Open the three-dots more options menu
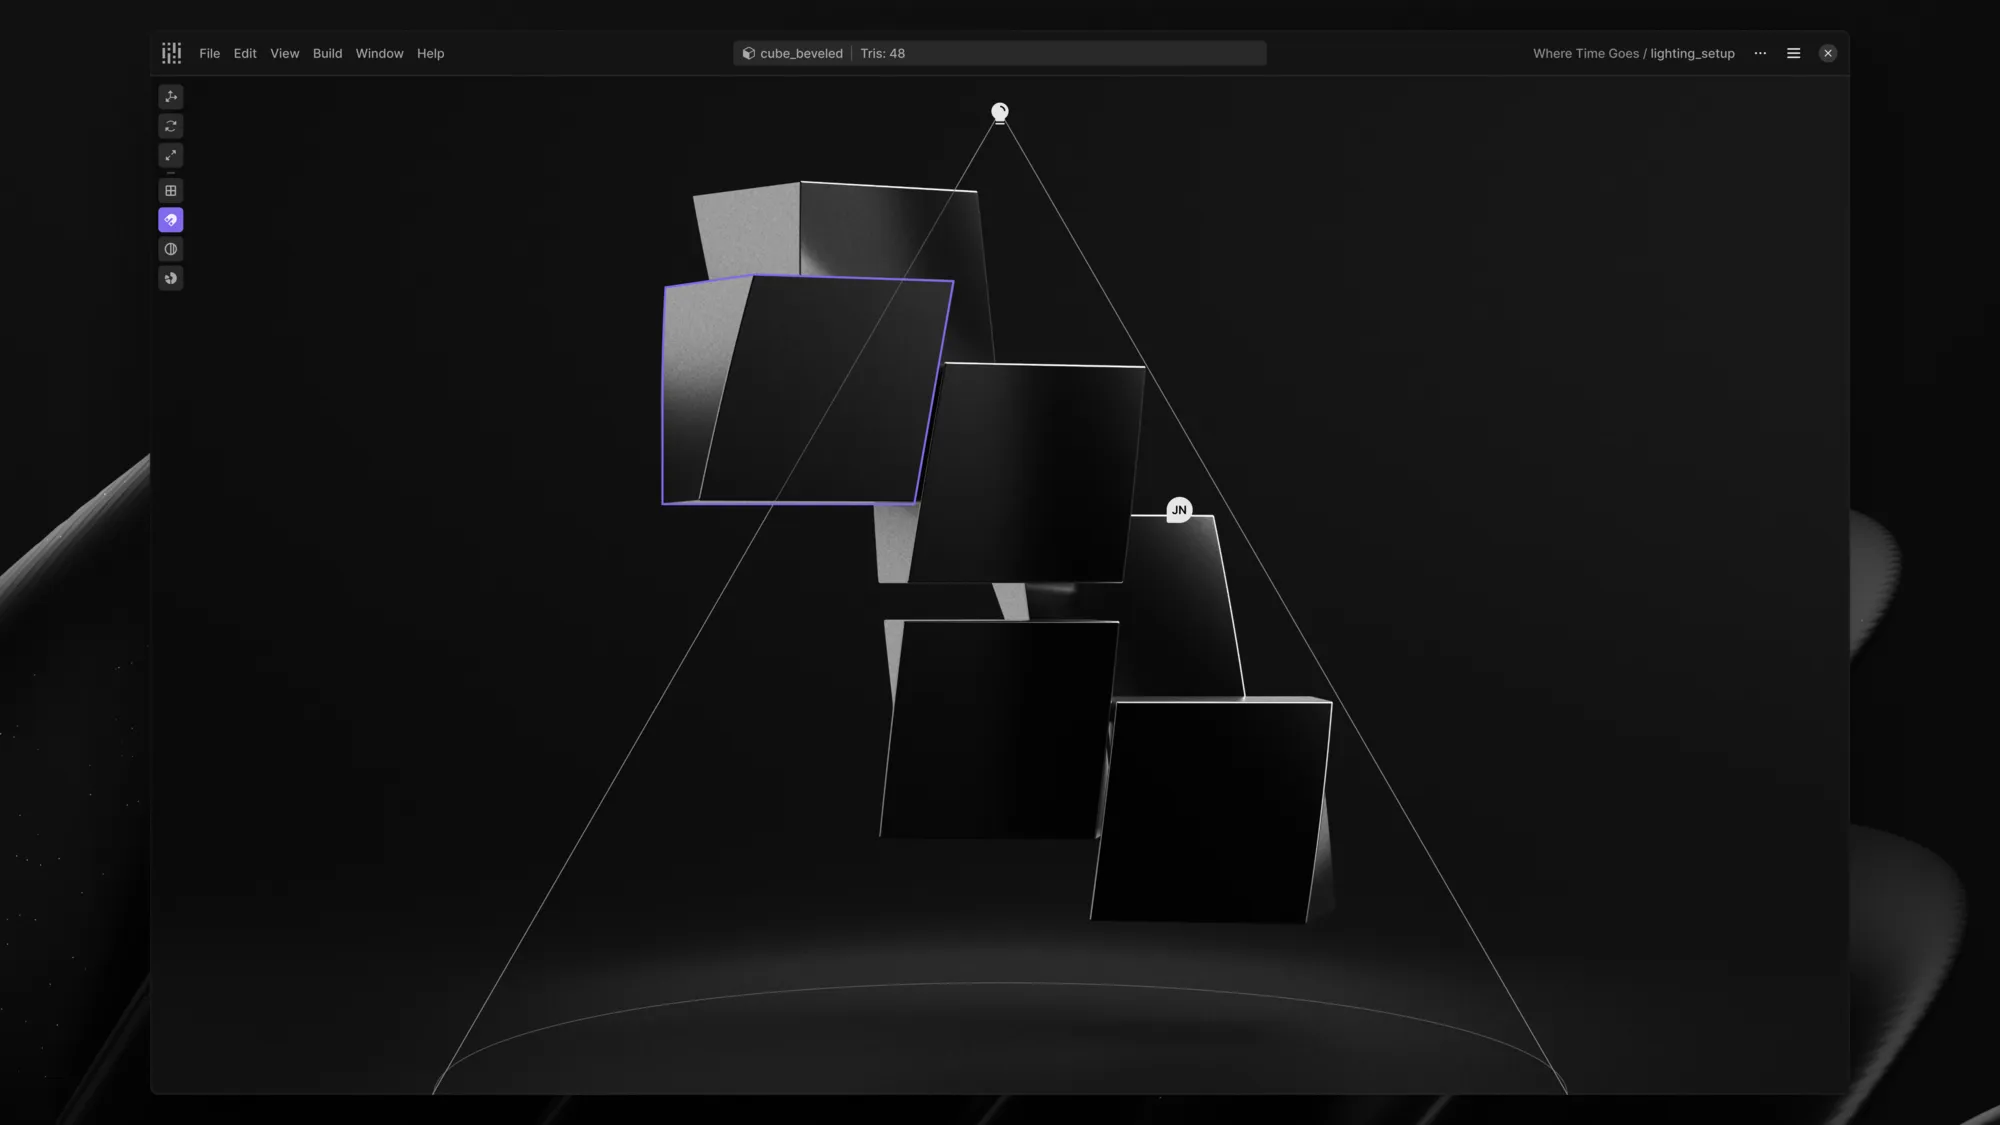2000x1125 pixels. pos(1760,54)
